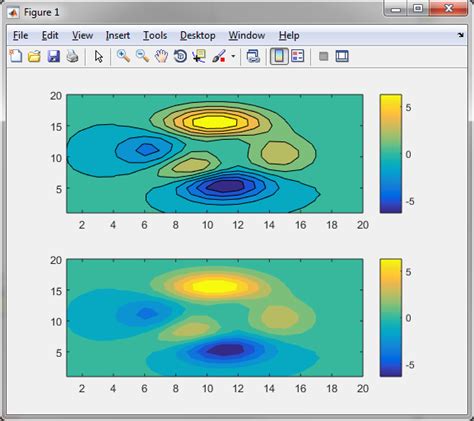Click the Link Plot icon

click(253, 56)
